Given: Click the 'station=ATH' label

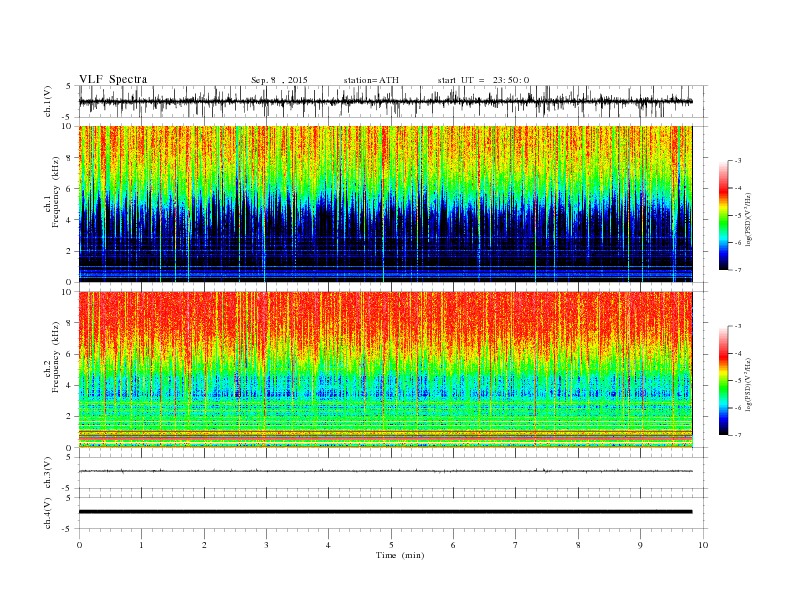Looking at the screenshot, I should [x=371, y=80].
